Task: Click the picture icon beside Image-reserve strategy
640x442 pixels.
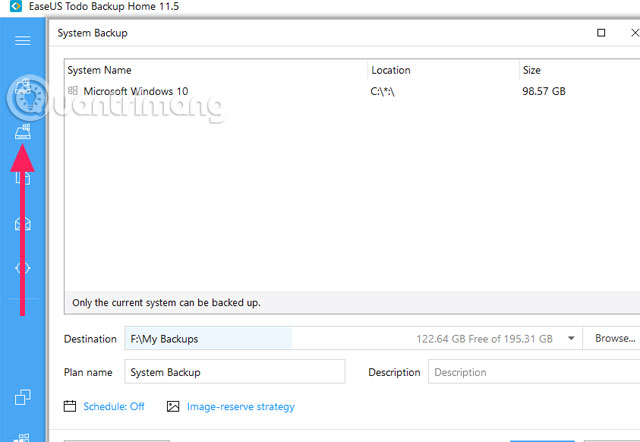Action: pos(173,406)
